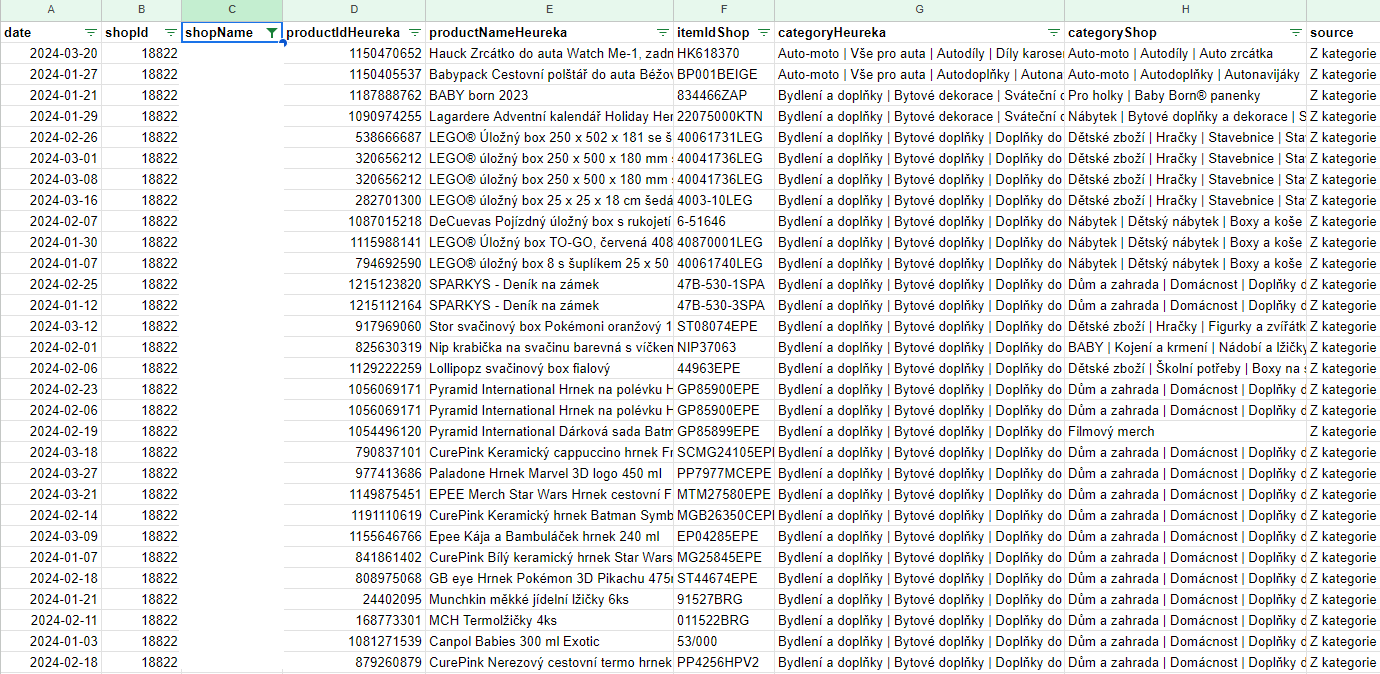The height and width of the screenshot is (674, 1380).
Task: Select the "Epee Kája a Bambuláček hrnek" cell
Action: [550, 537]
